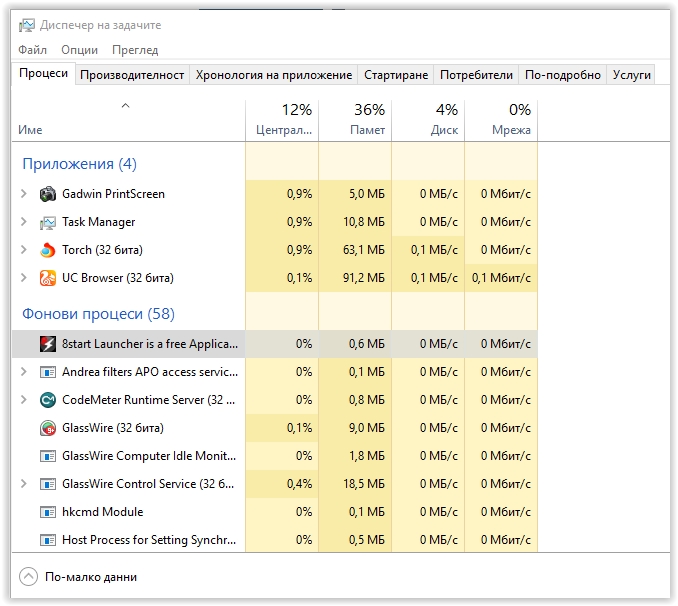The width and height of the screenshot is (678, 606).
Task: Select the Host Process for Setting Synchr... name
Action: (x=149, y=540)
